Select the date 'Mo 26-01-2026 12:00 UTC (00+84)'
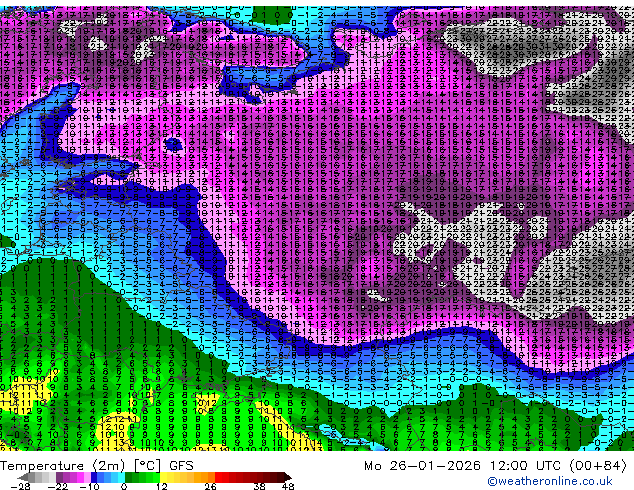 click(x=495, y=466)
